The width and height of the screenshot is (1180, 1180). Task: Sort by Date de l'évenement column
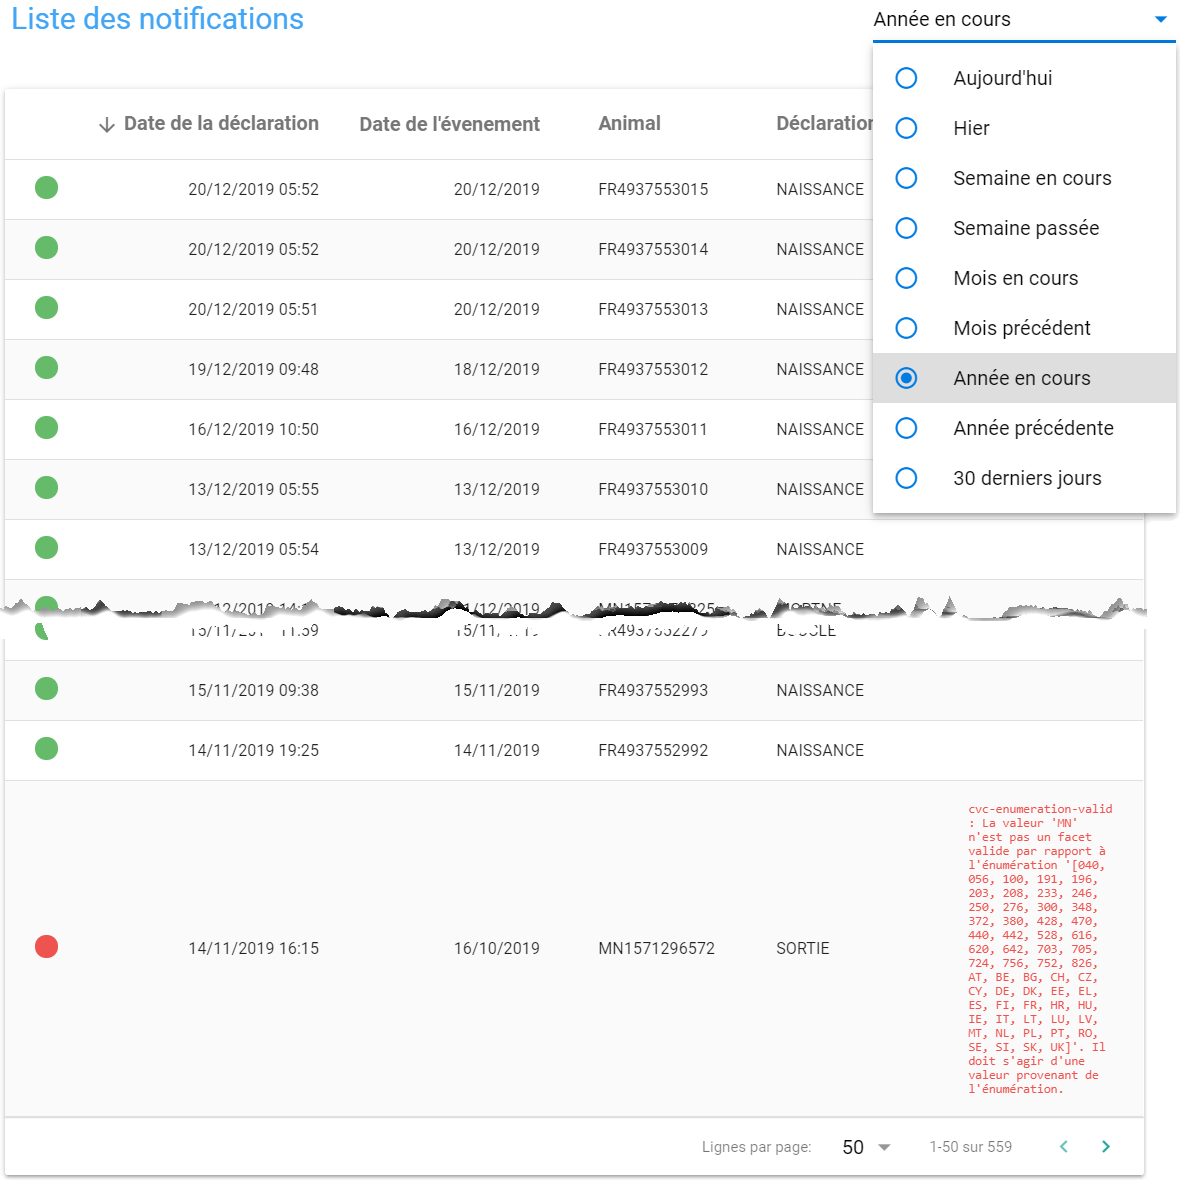(x=449, y=124)
